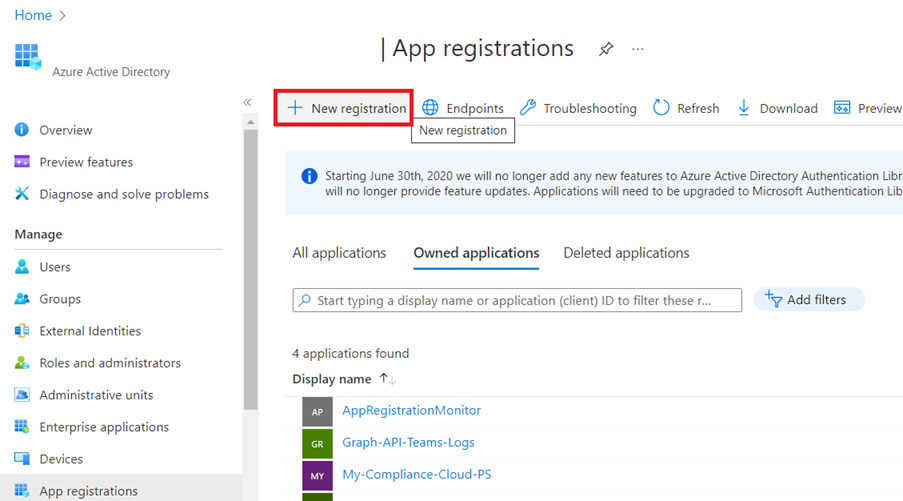The image size is (903, 501).
Task: Click the Manage section heading
Action: (x=38, y=234)
